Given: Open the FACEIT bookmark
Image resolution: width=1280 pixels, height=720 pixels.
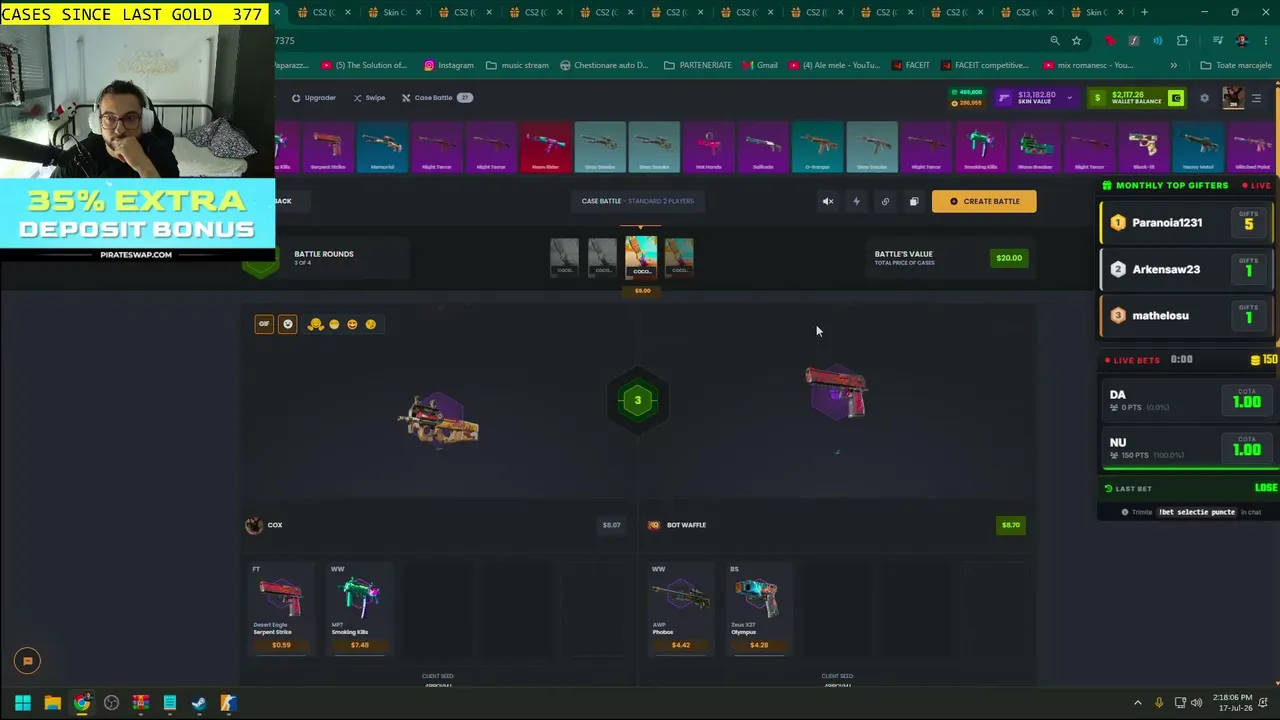Looking at the screenshot, I should tap(910, 65).
